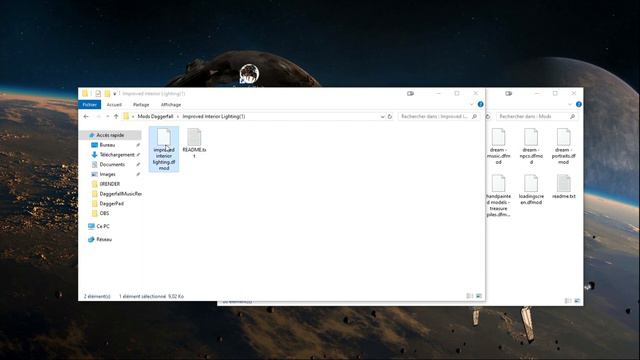Switch Mods window to large icons view
640x360 pixels.
coord(577,301)
